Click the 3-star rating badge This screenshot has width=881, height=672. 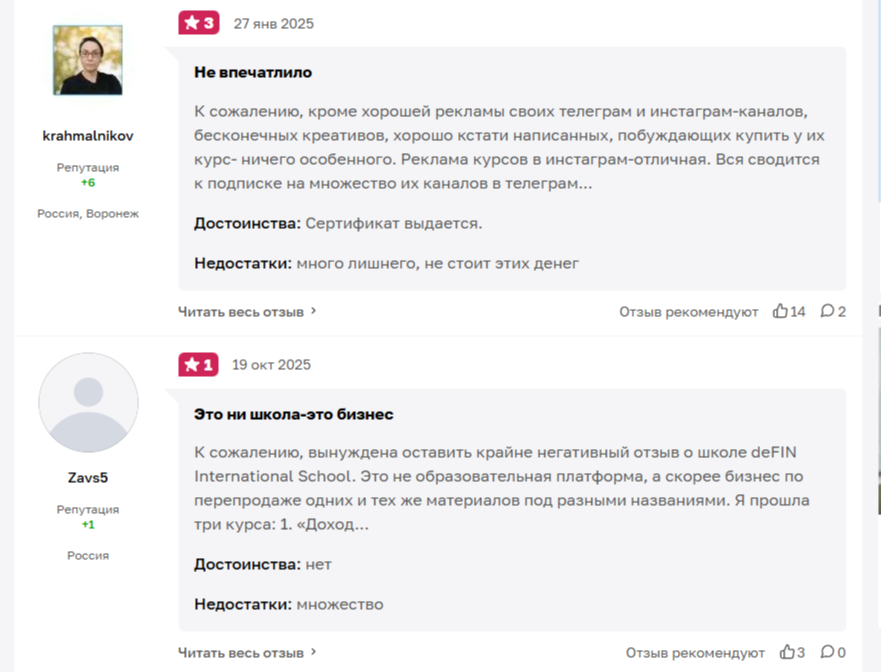[x=199, y=23]
